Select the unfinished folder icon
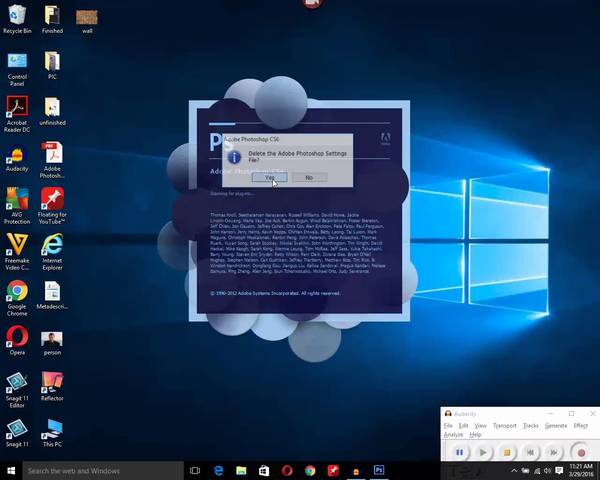Viewport: 600px width, 480px height. 52,111
